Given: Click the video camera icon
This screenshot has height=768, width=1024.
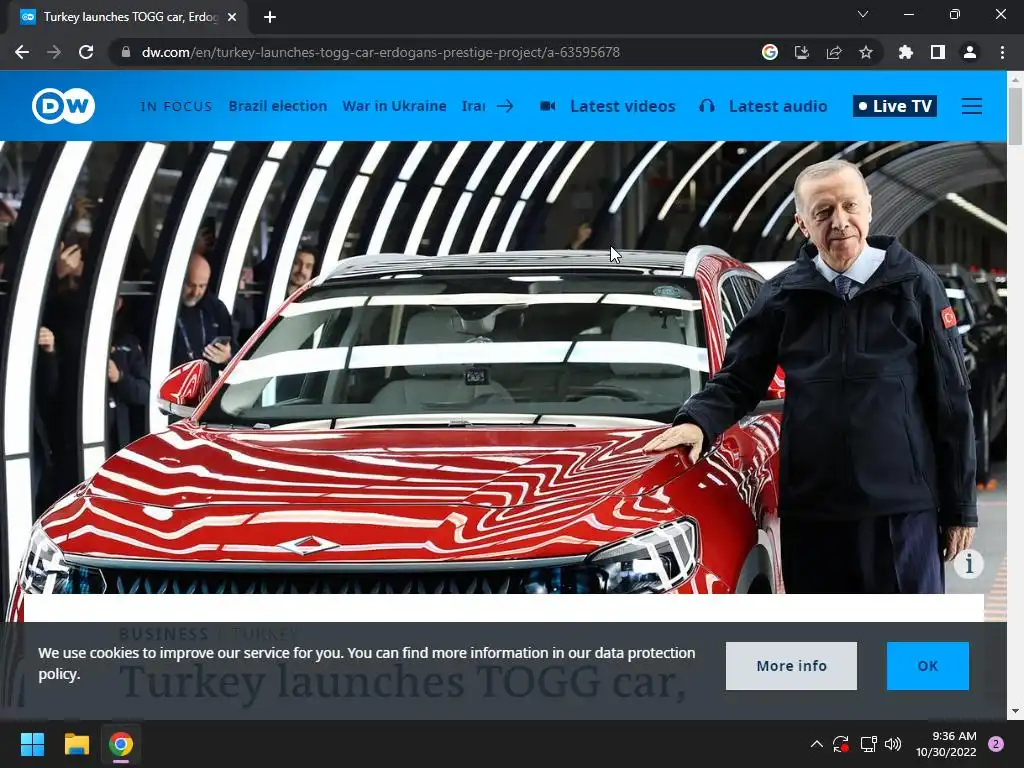Looking at the screenshot, I should (x=548, y=106).
